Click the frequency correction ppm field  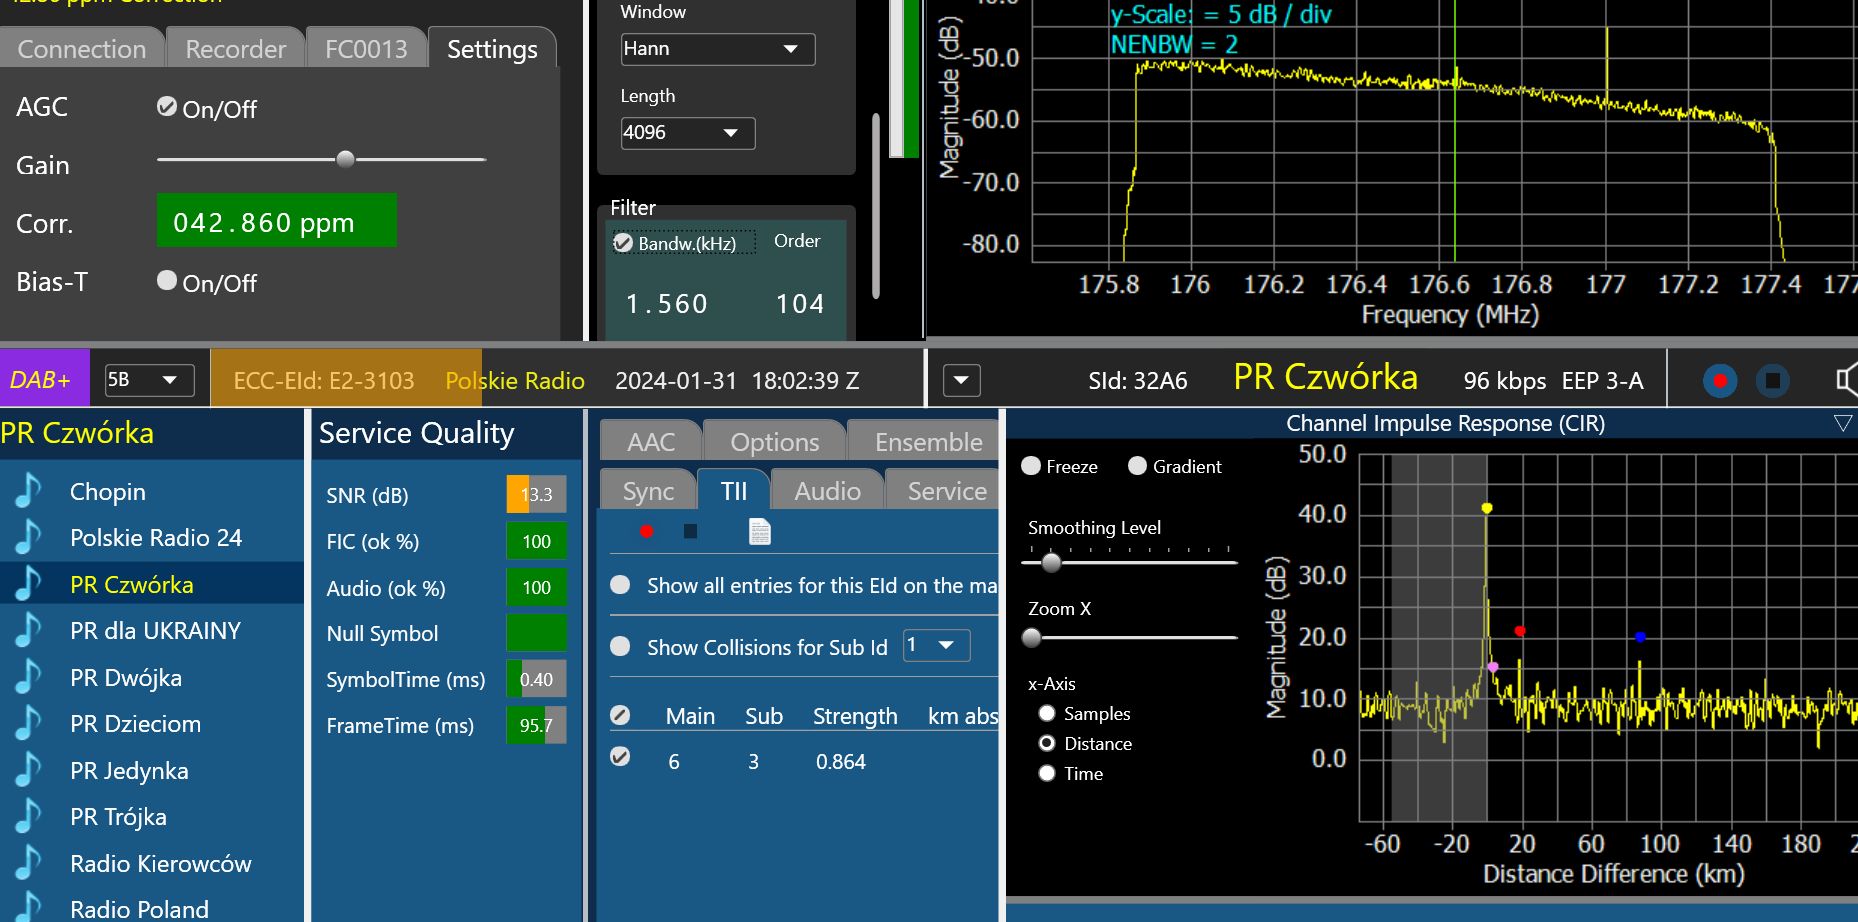(x=276, y=221)
